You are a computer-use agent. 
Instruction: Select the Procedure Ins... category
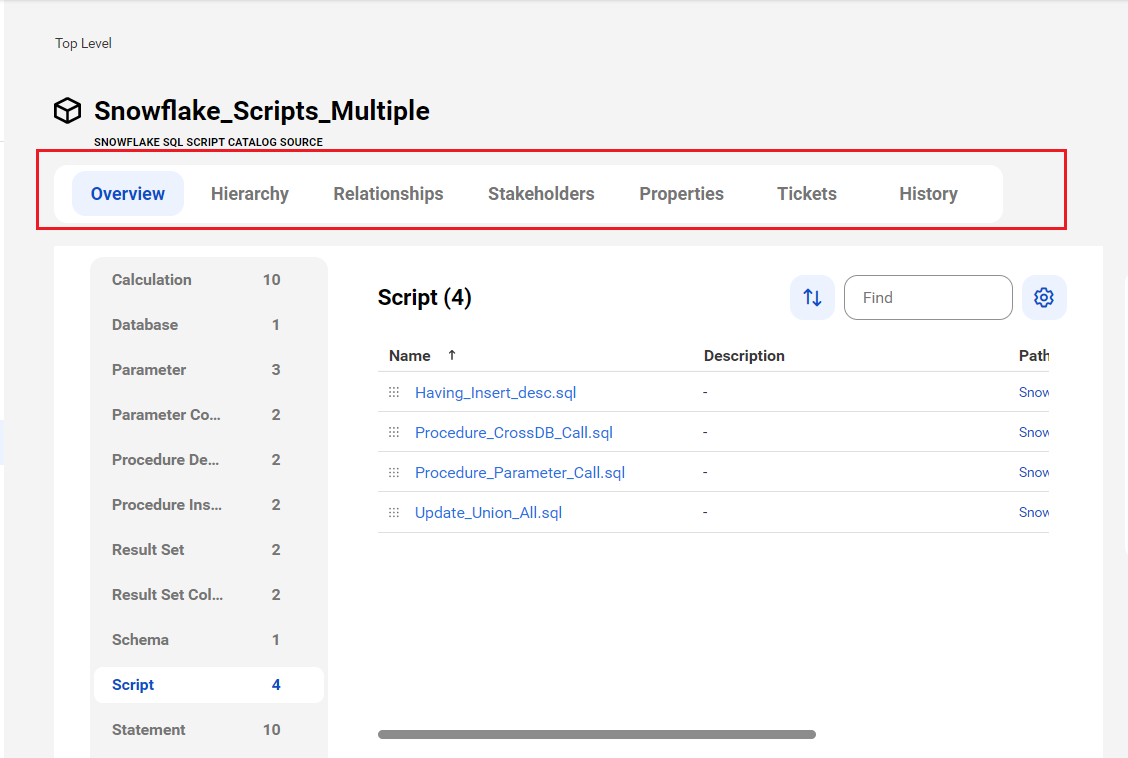coord(209,505)
